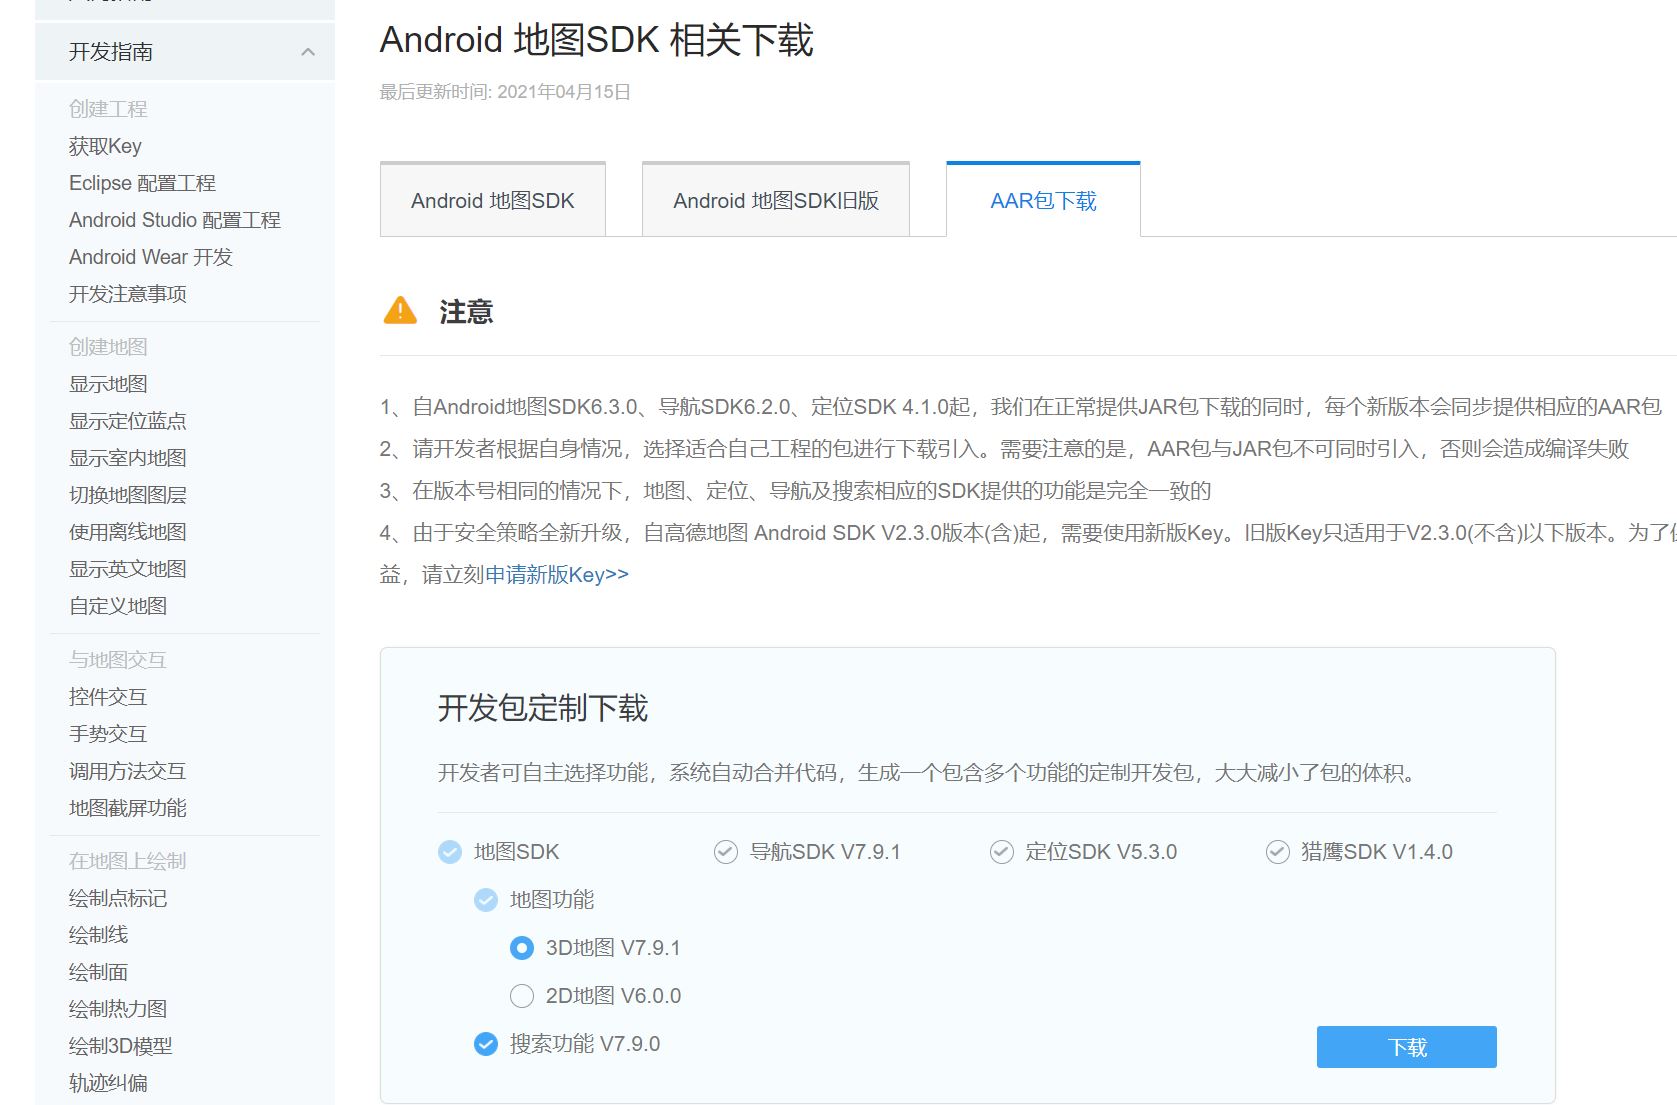Select the AAR包下载 tab
Viewport: 1677px width, 1105px height.
click(x=1043, y=200)
